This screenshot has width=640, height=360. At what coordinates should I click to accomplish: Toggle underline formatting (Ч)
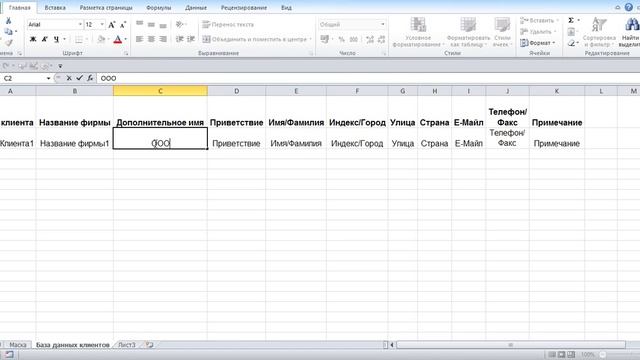(56, 39)
